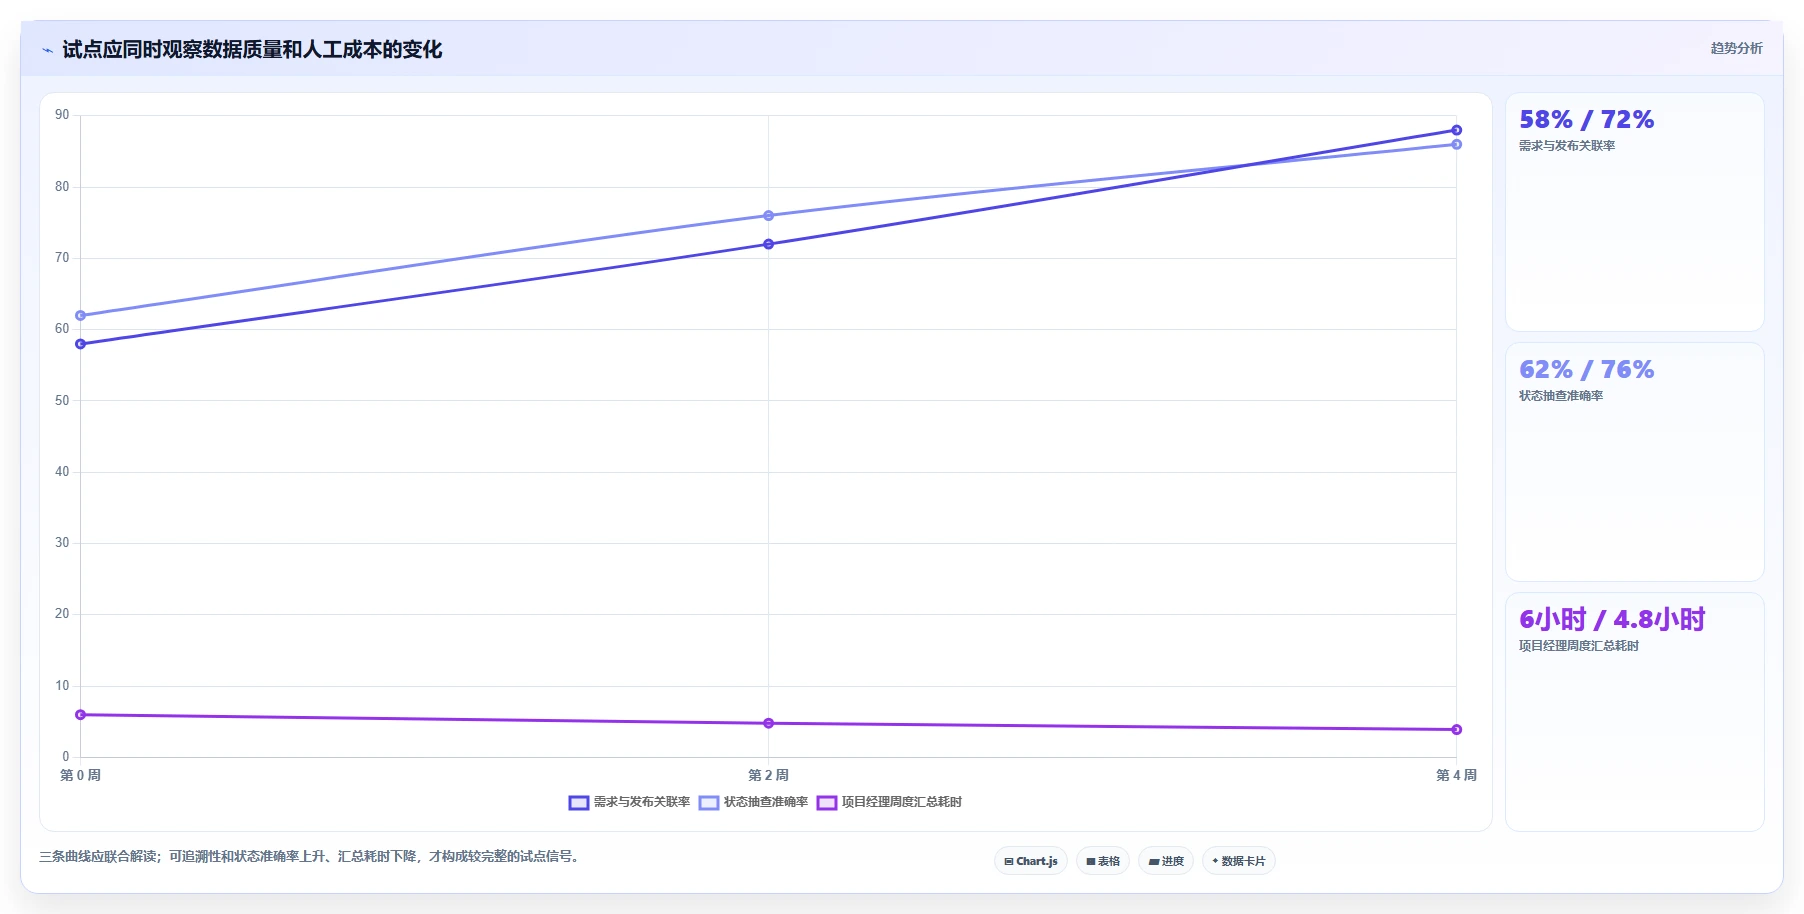Click the 数据卡片 pill
Image resolution: width=1804 pixels, height=914 pixels.
pyautogui.click(x=1239, y=861)
